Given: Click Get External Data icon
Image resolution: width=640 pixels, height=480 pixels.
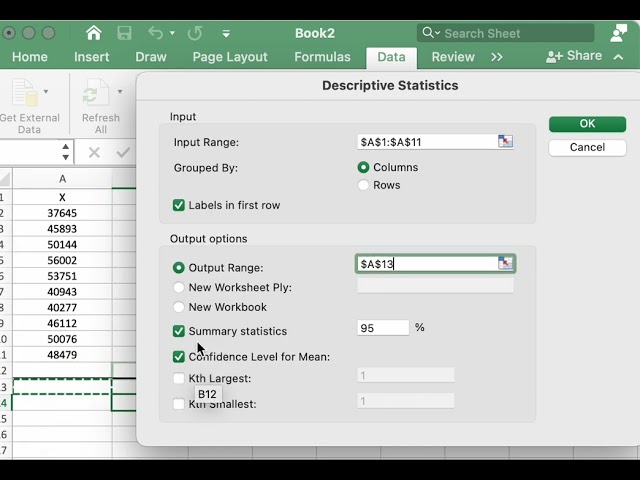Looking at the screenshot, I should click(24, 93).
